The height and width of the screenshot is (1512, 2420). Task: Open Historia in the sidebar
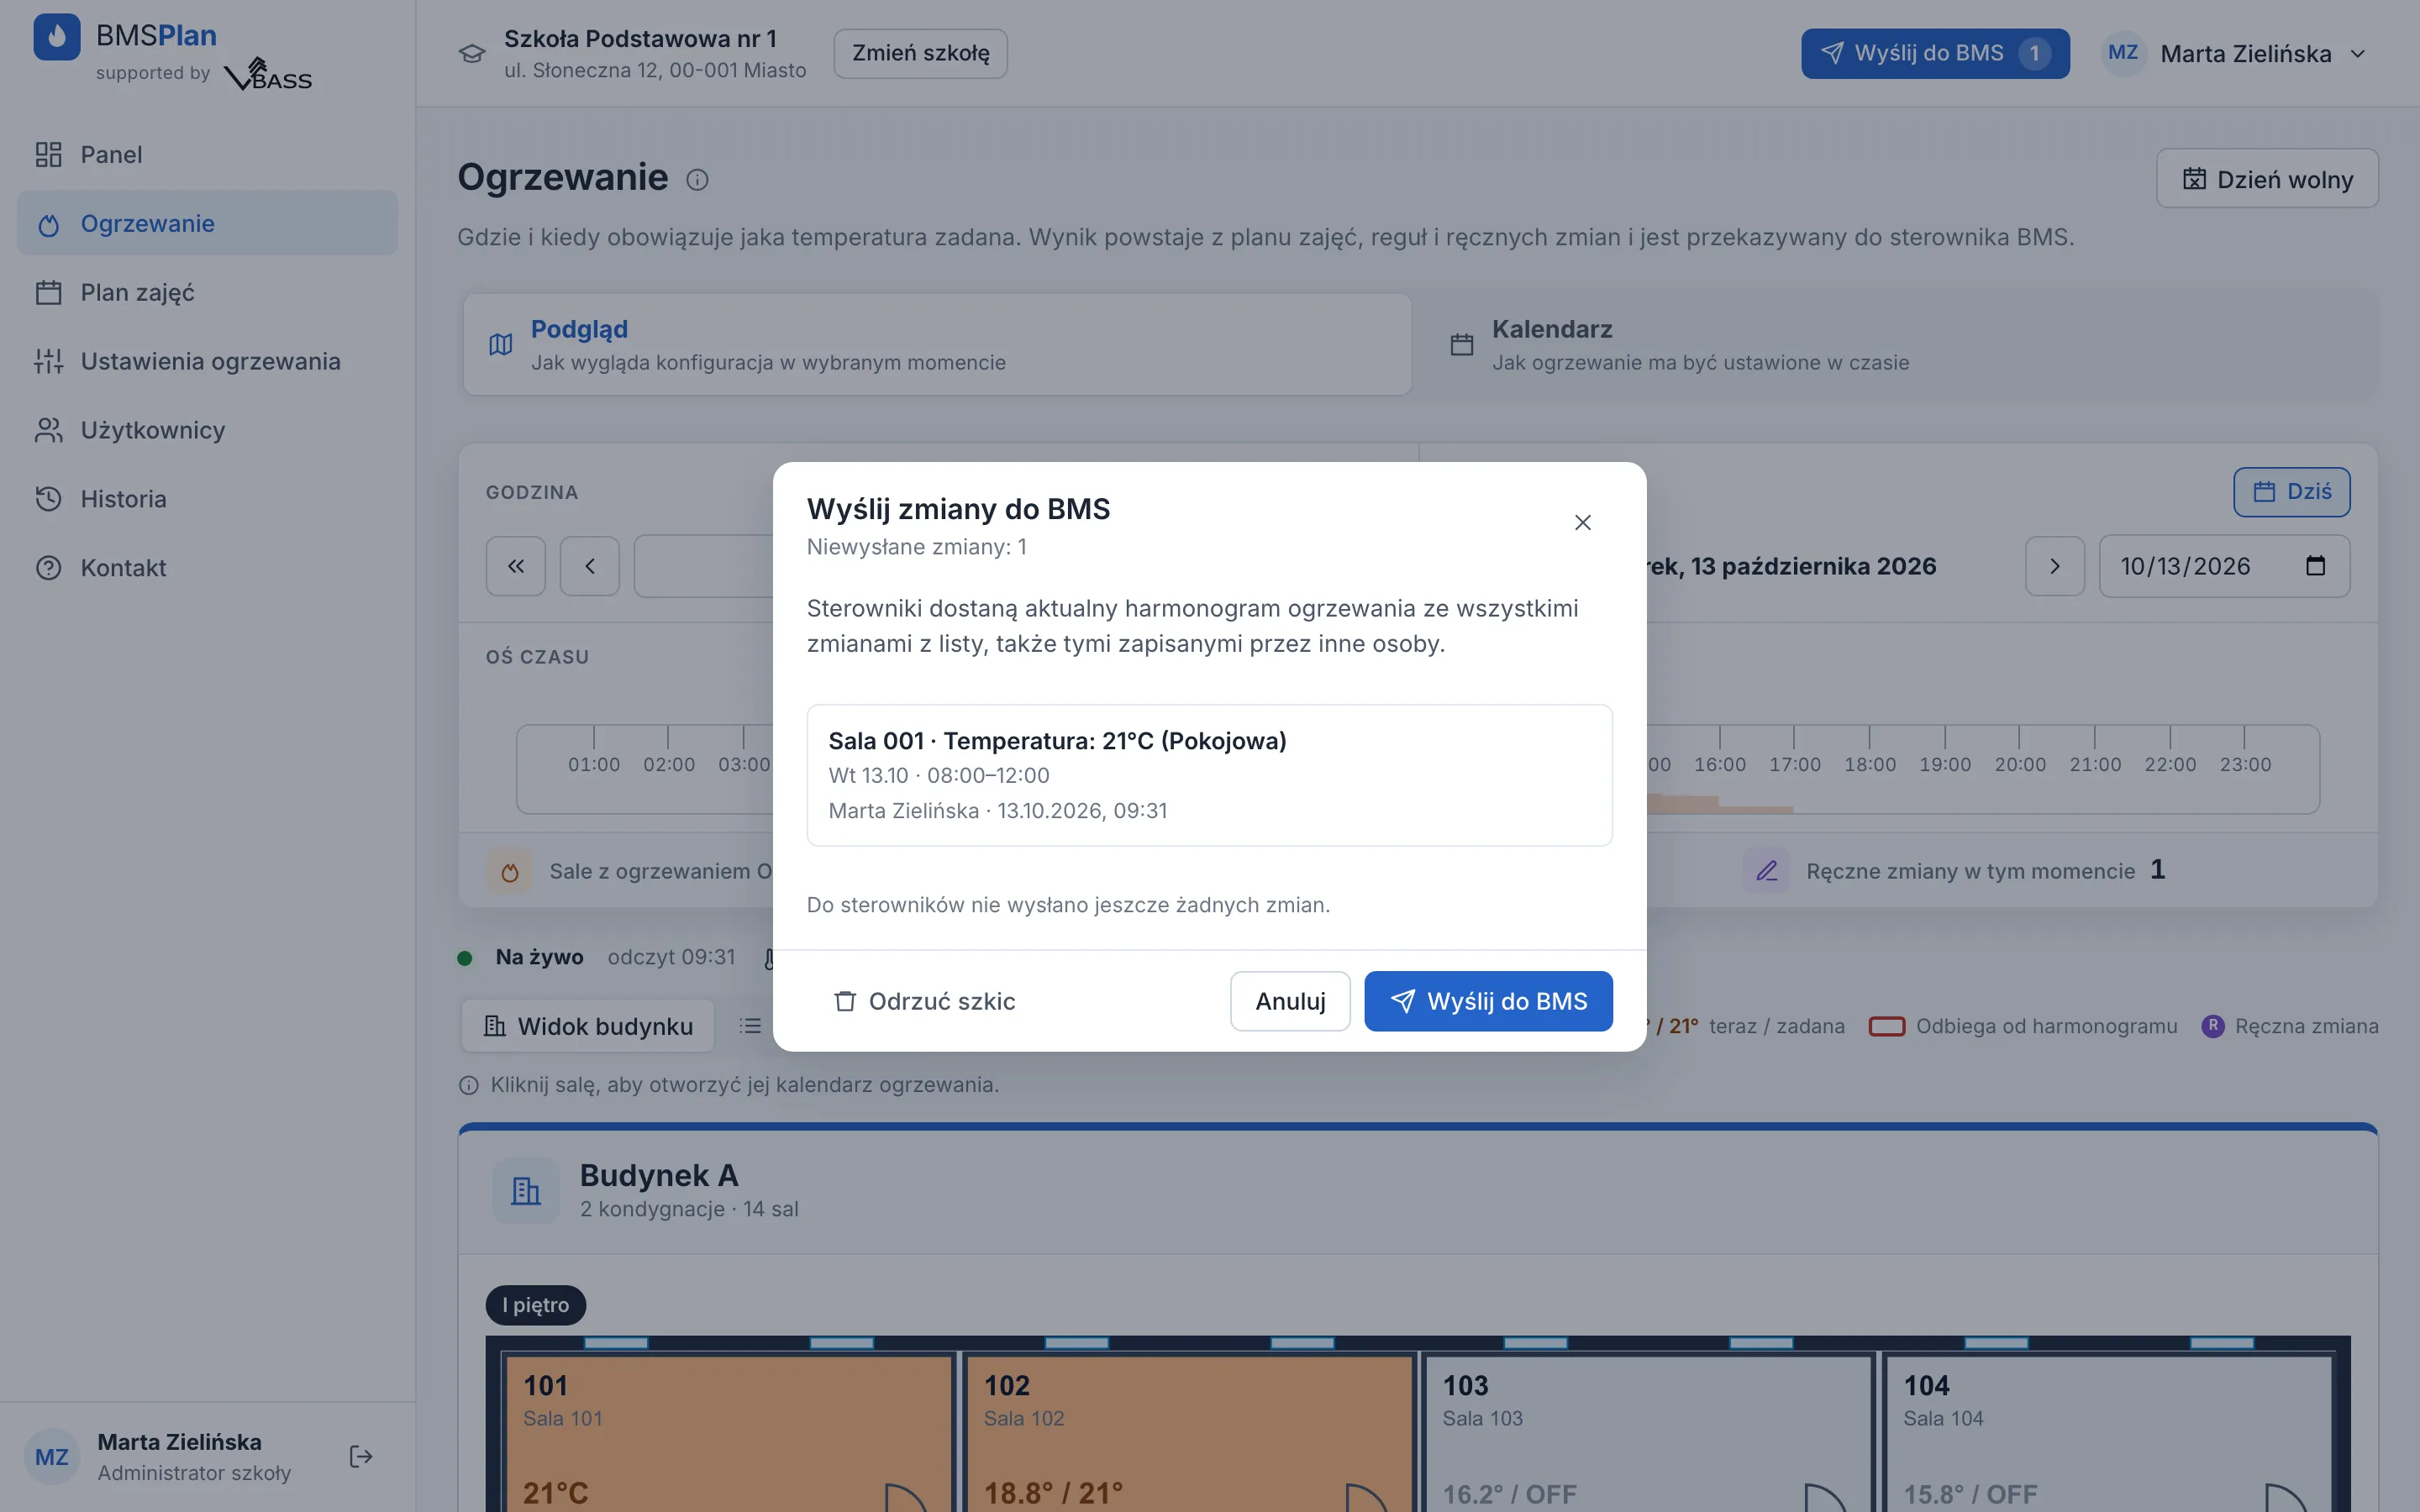click(207, 499)
